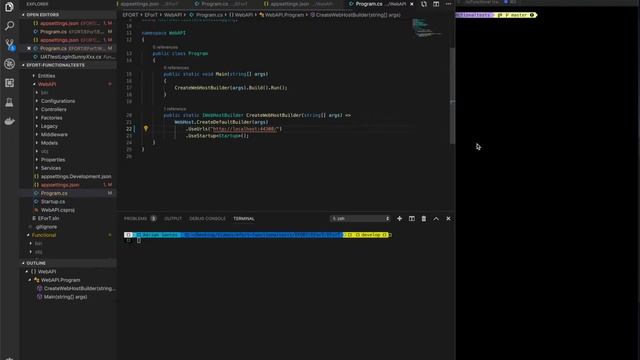
Task: Expand the Controllers folder
Action: pos(53,109)
